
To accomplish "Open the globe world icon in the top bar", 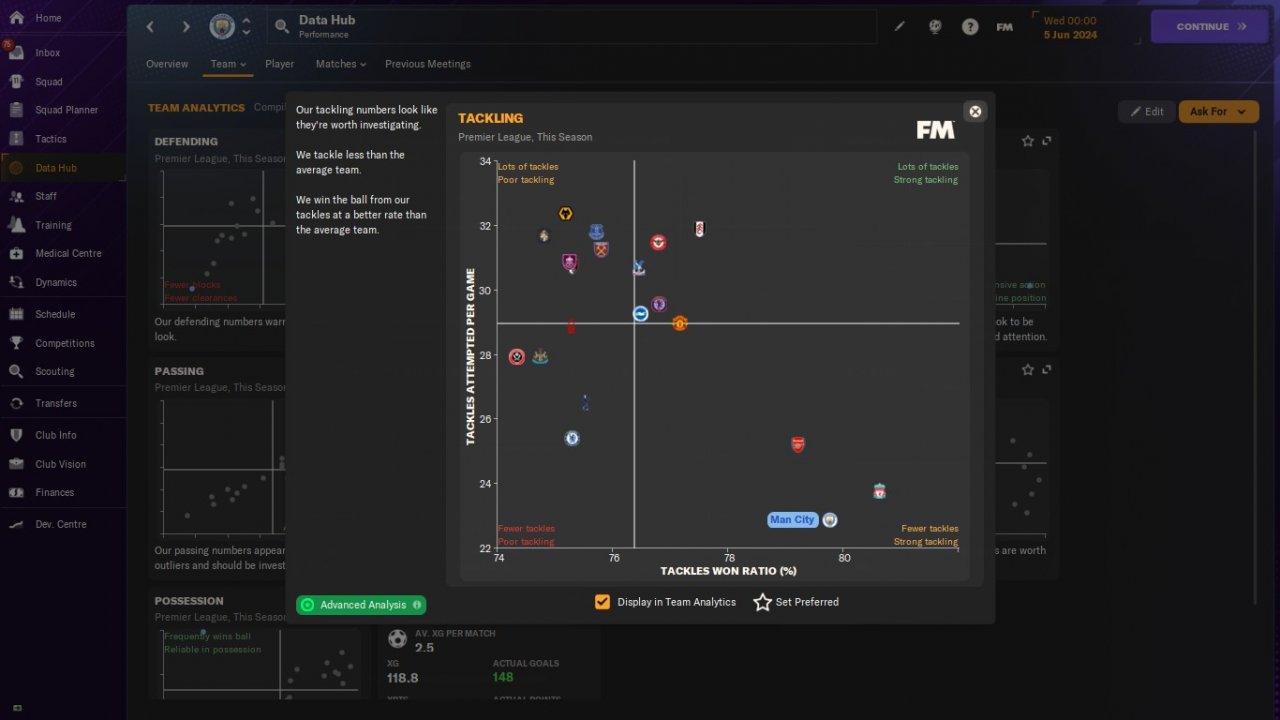I will tap(935, 27).
